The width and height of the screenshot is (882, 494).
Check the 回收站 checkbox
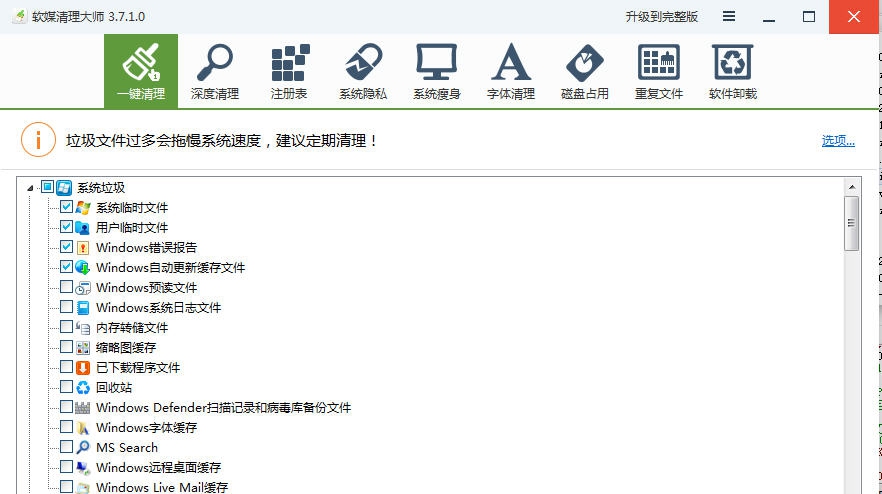point(66,387)
